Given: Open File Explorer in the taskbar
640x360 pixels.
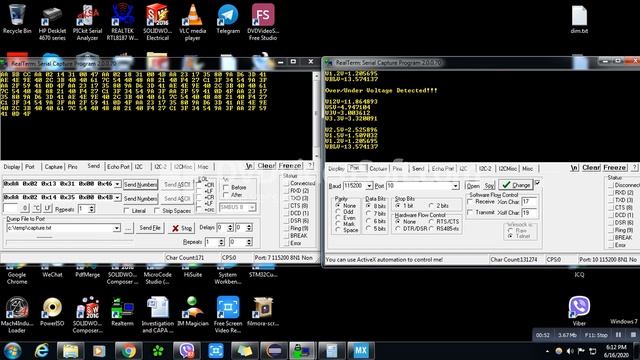Looking at the screenshot, I should point(70,351).
